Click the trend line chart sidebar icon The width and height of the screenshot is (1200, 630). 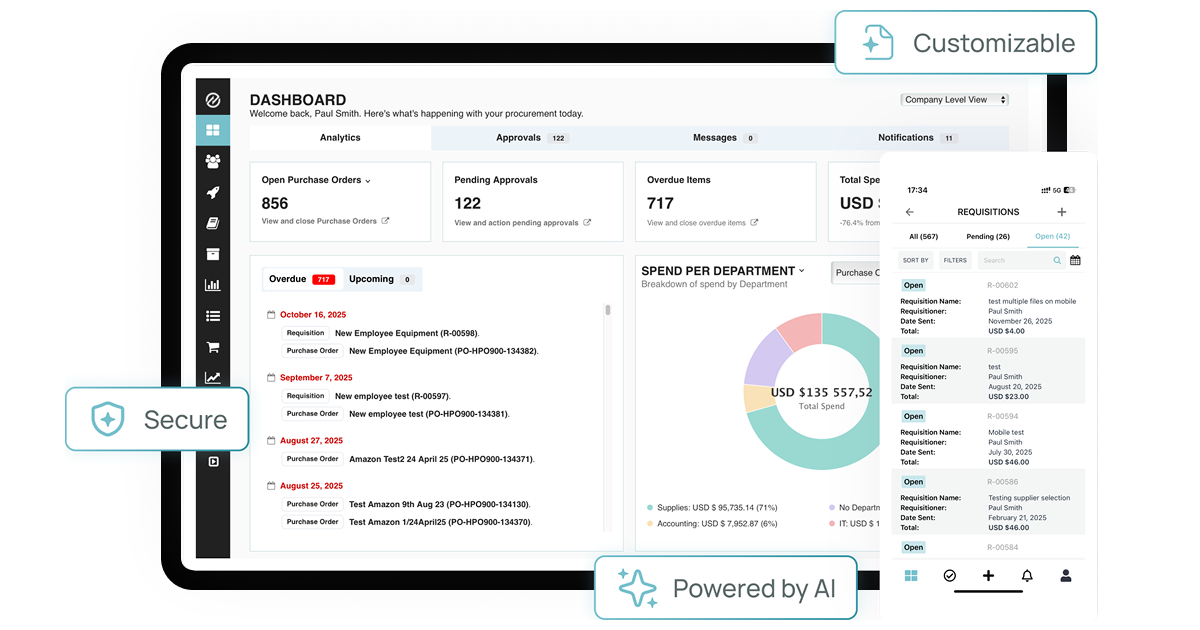pyautogui.click(x=213, y=378)
